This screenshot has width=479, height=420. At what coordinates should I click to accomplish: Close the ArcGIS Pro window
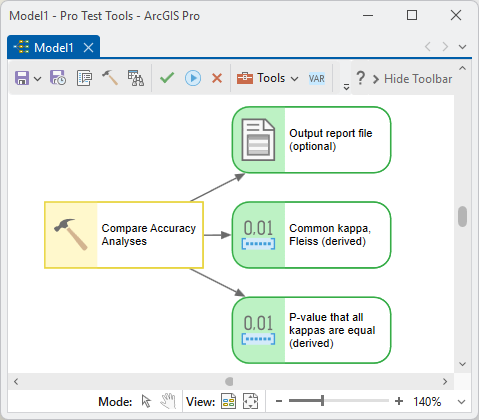[x=456, y=15]
